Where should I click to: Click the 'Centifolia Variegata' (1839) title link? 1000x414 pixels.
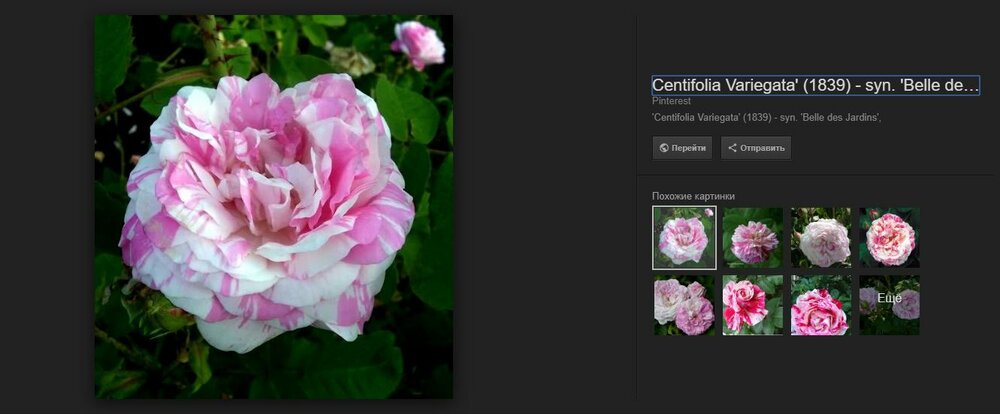tap(816, 85)
